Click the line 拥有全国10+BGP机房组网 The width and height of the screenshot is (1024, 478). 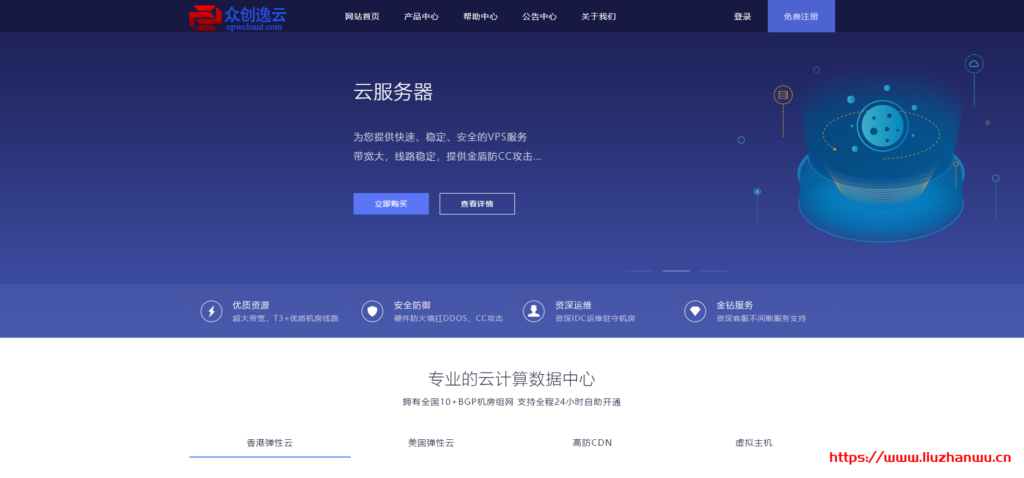[x=458, y=402]
